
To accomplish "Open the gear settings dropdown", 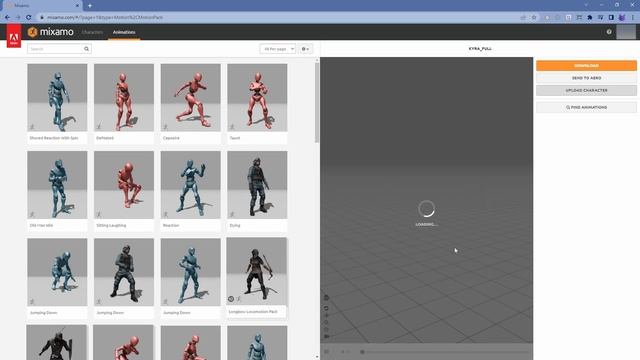I will tap(305, 49).
